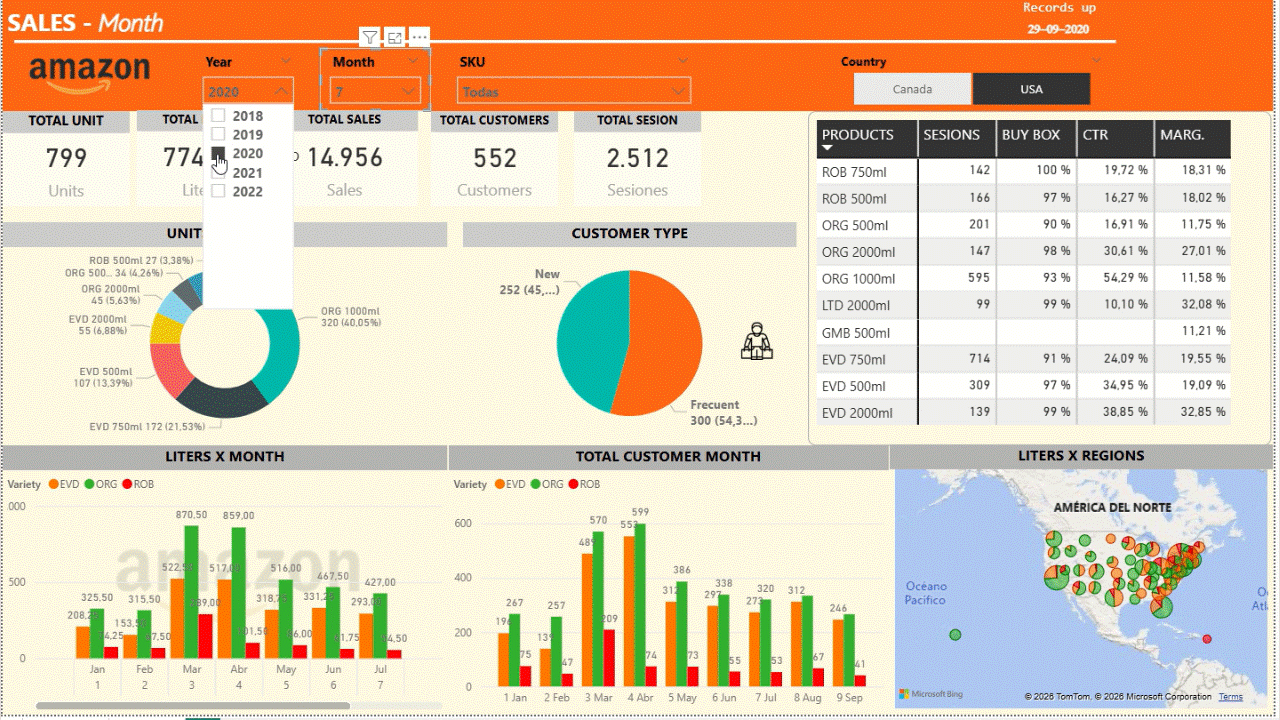The height and width of the screenshot is (720, 1280).
Task: Select the Canada country button
Action: click(x=912, y=89)
